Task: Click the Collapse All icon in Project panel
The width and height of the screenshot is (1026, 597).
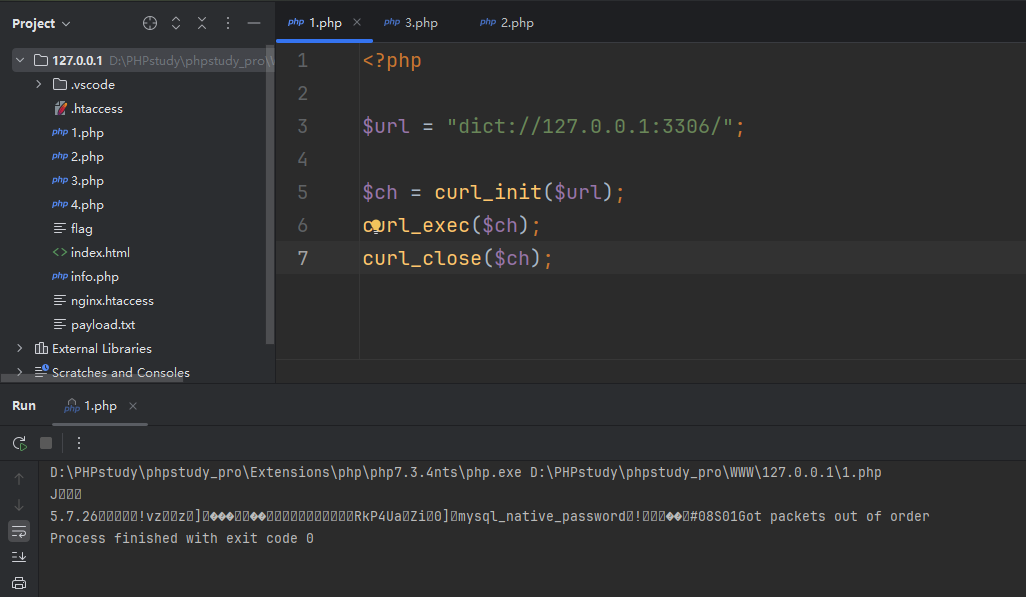Action: pyautogui.click(x=202, y=23)
